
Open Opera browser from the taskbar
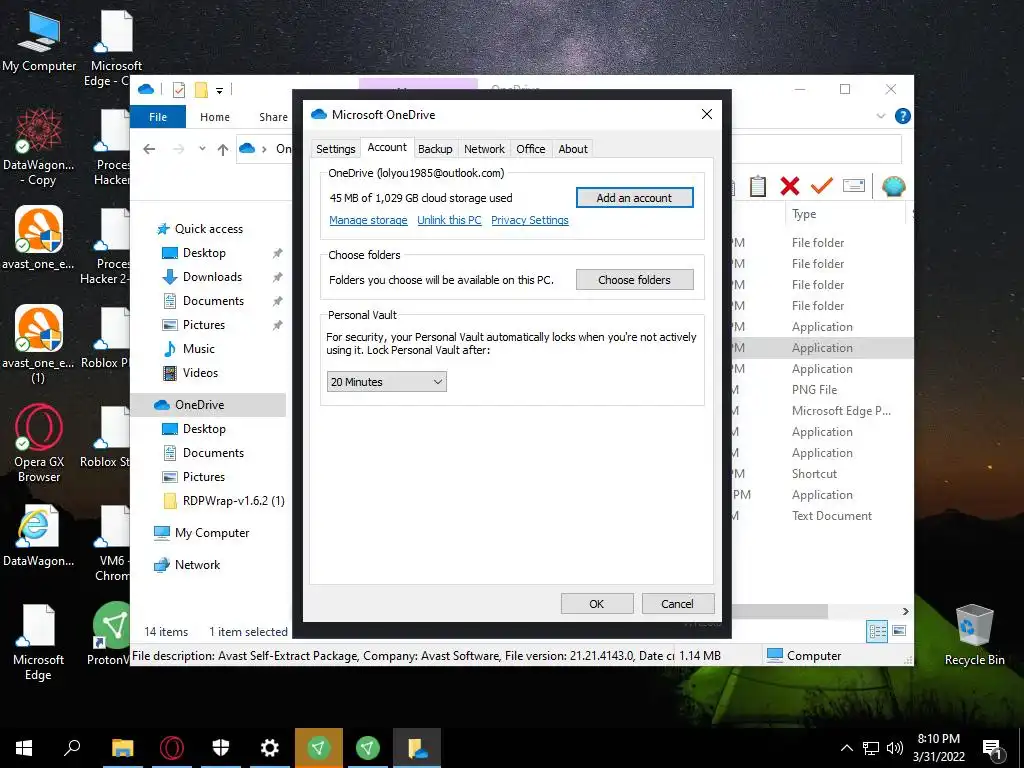click(172, 748)
